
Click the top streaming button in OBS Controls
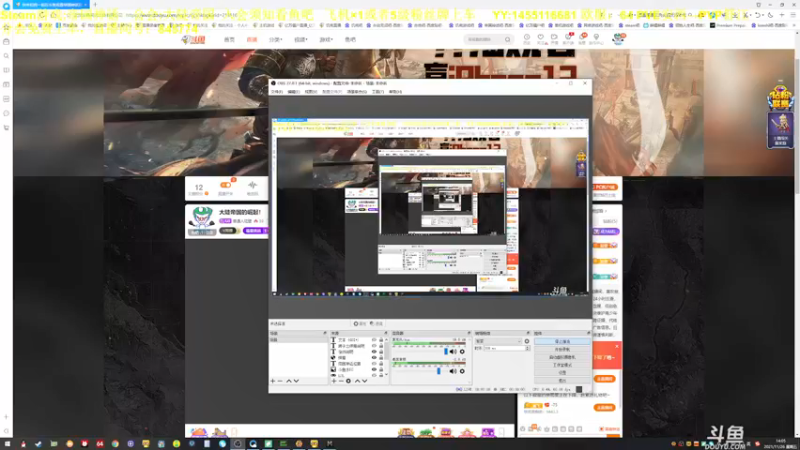tap(562, 341)
